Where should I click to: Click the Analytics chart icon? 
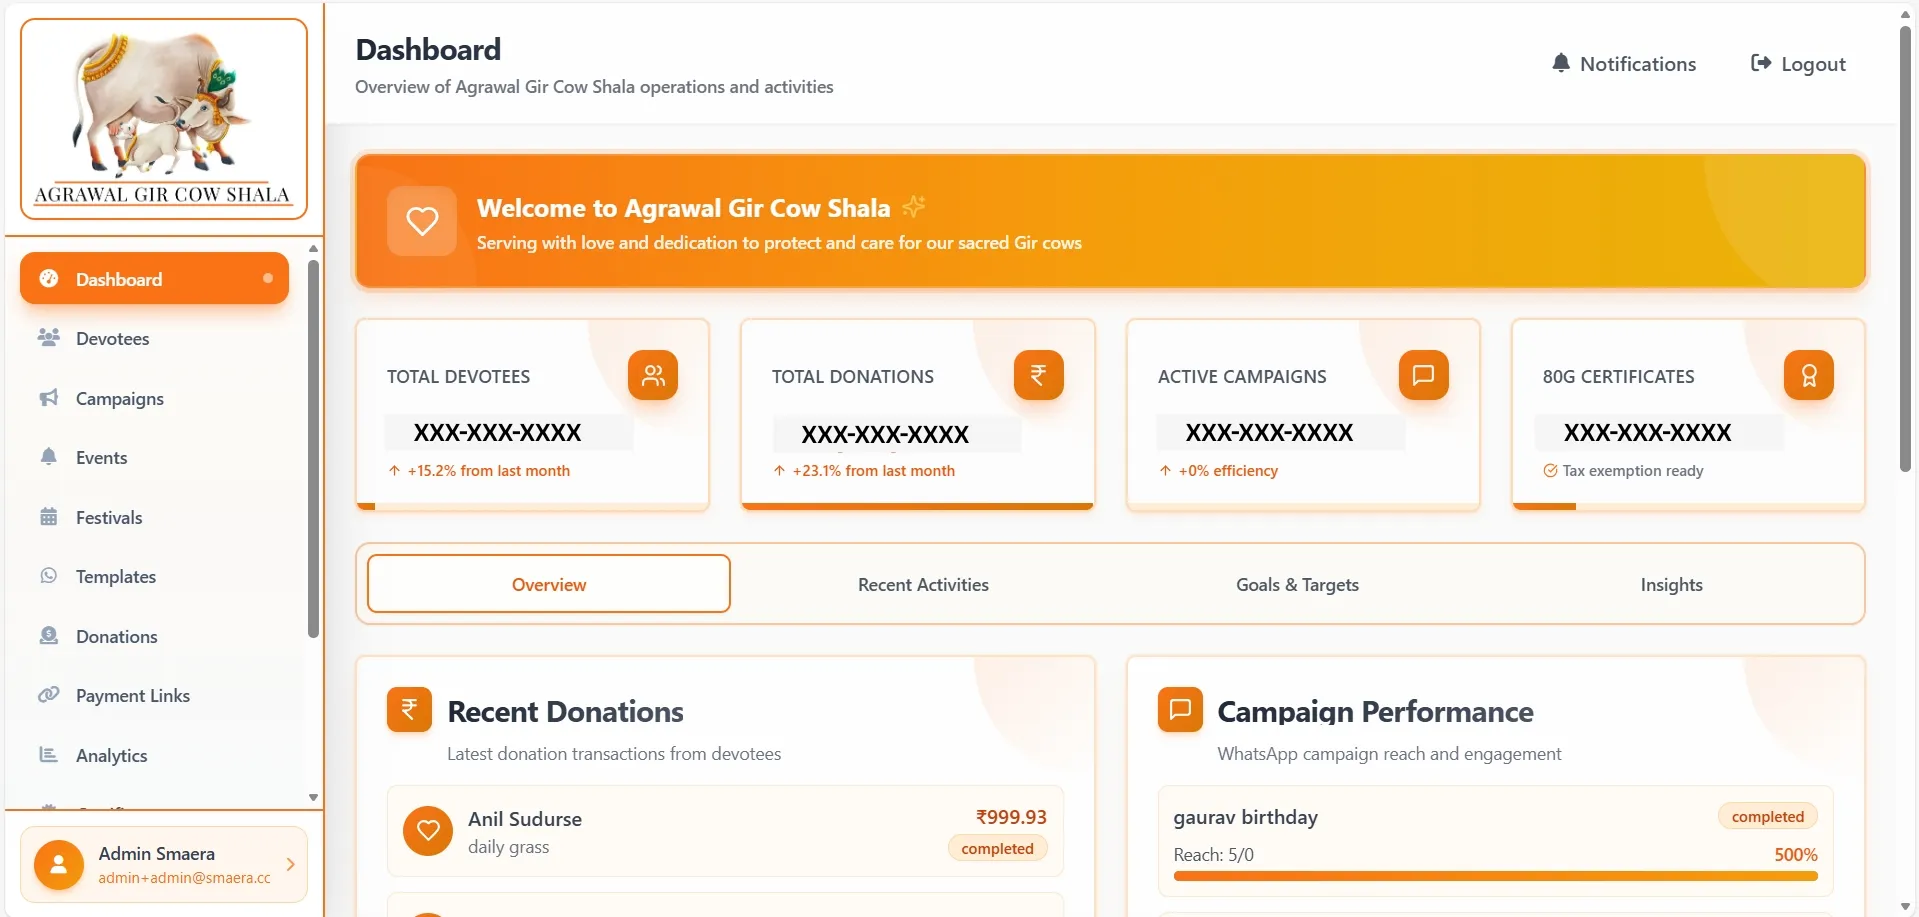(x=48, y=755)
